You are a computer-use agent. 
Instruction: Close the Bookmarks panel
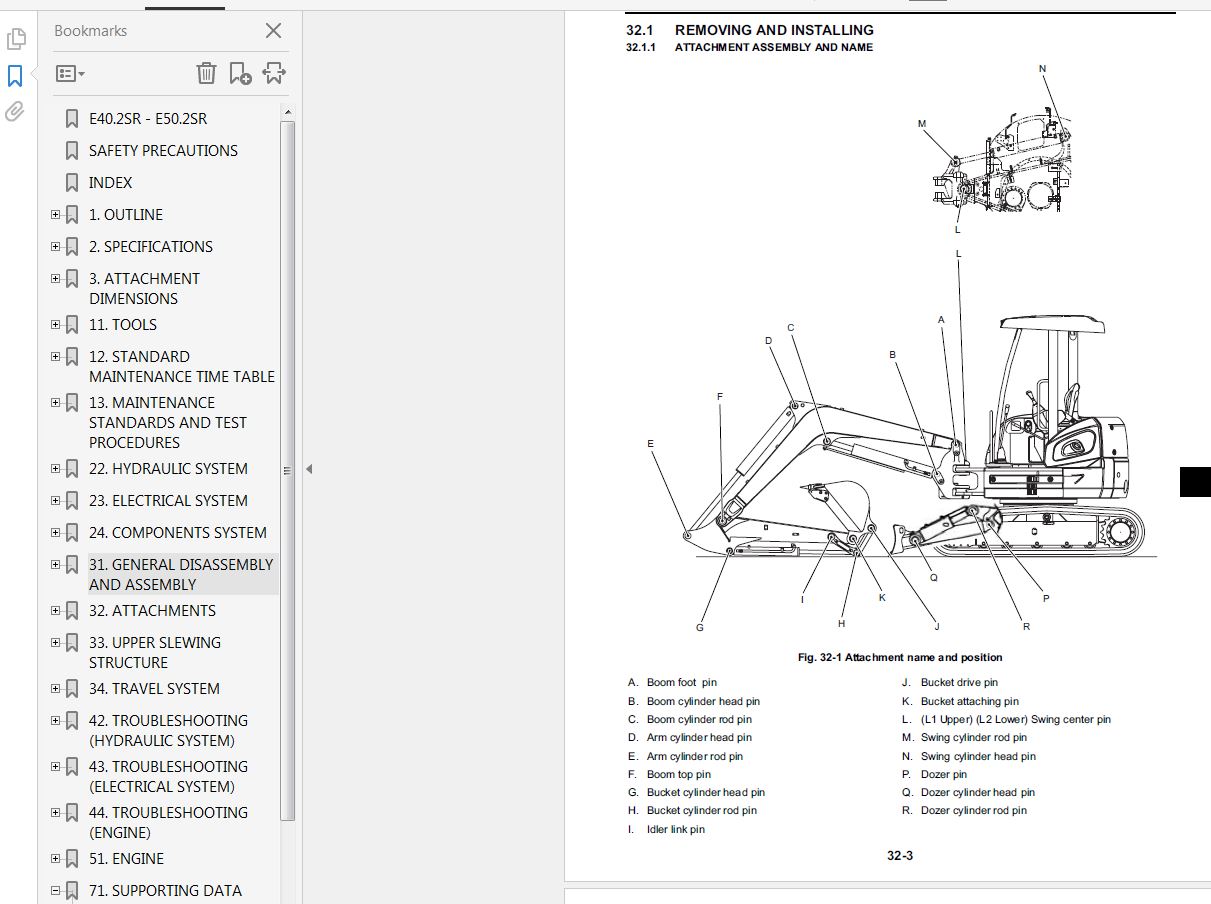(x=273, y=31)
